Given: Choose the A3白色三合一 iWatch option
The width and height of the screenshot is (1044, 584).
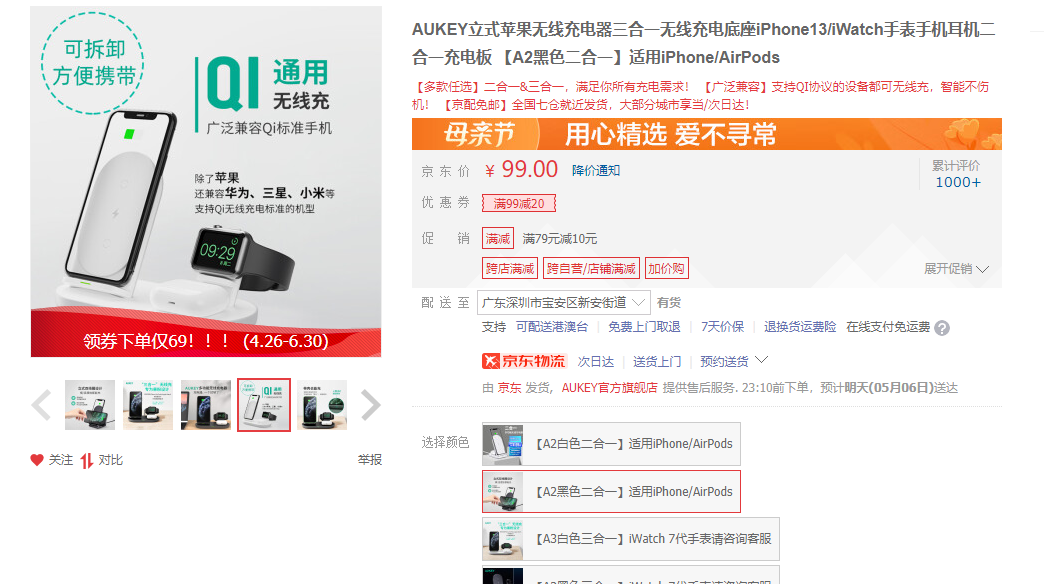Looking at the screenshot, I should coord(631,539).
